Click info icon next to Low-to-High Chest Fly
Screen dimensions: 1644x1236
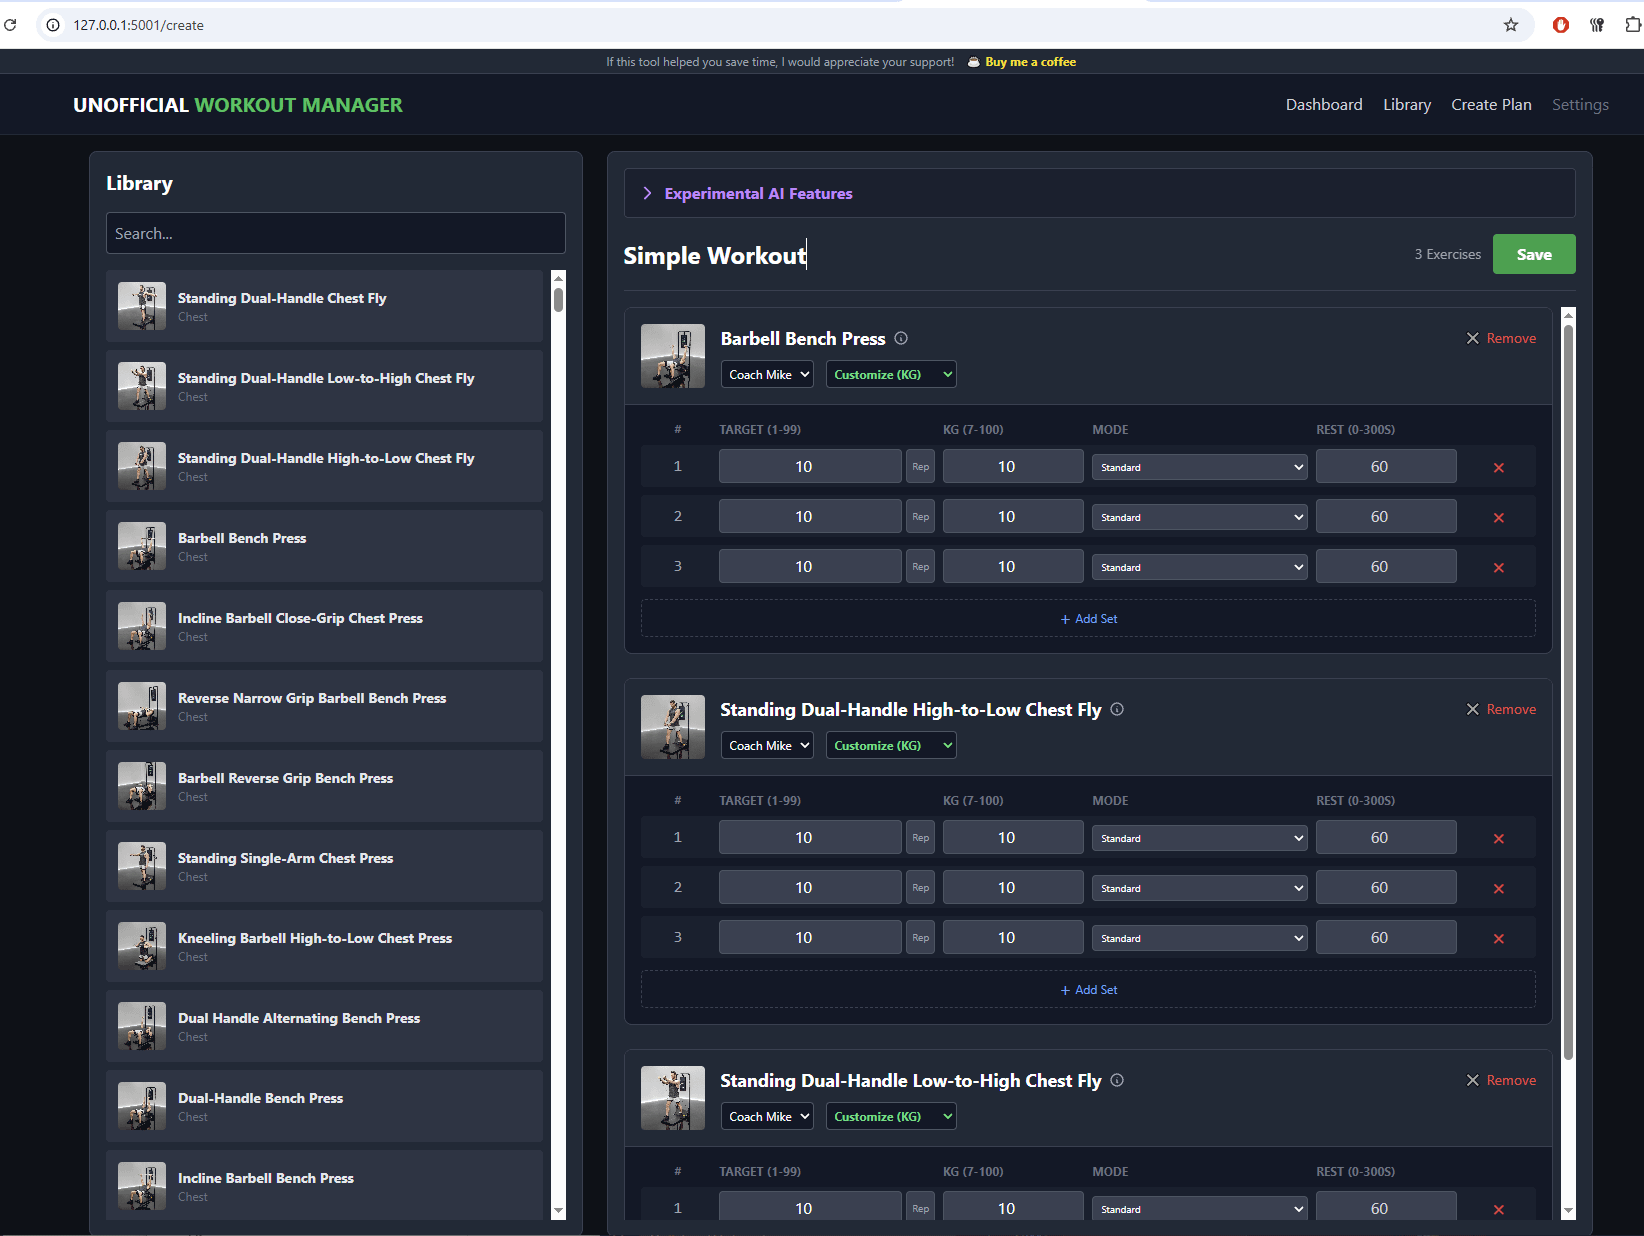coord(1117,1080)
